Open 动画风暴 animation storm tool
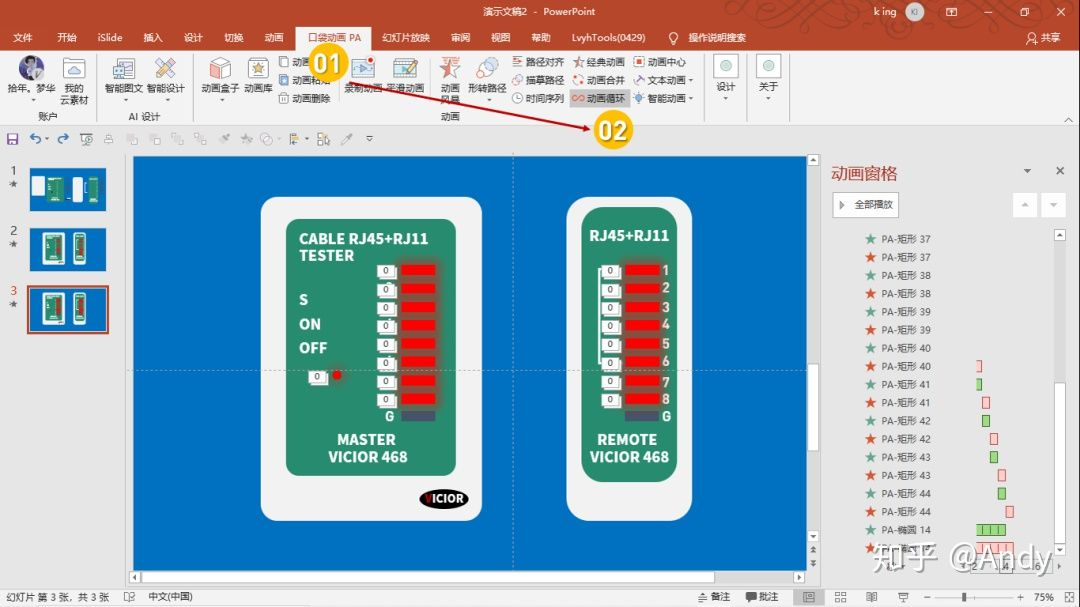1080x607 pixels. coord(450,78)
